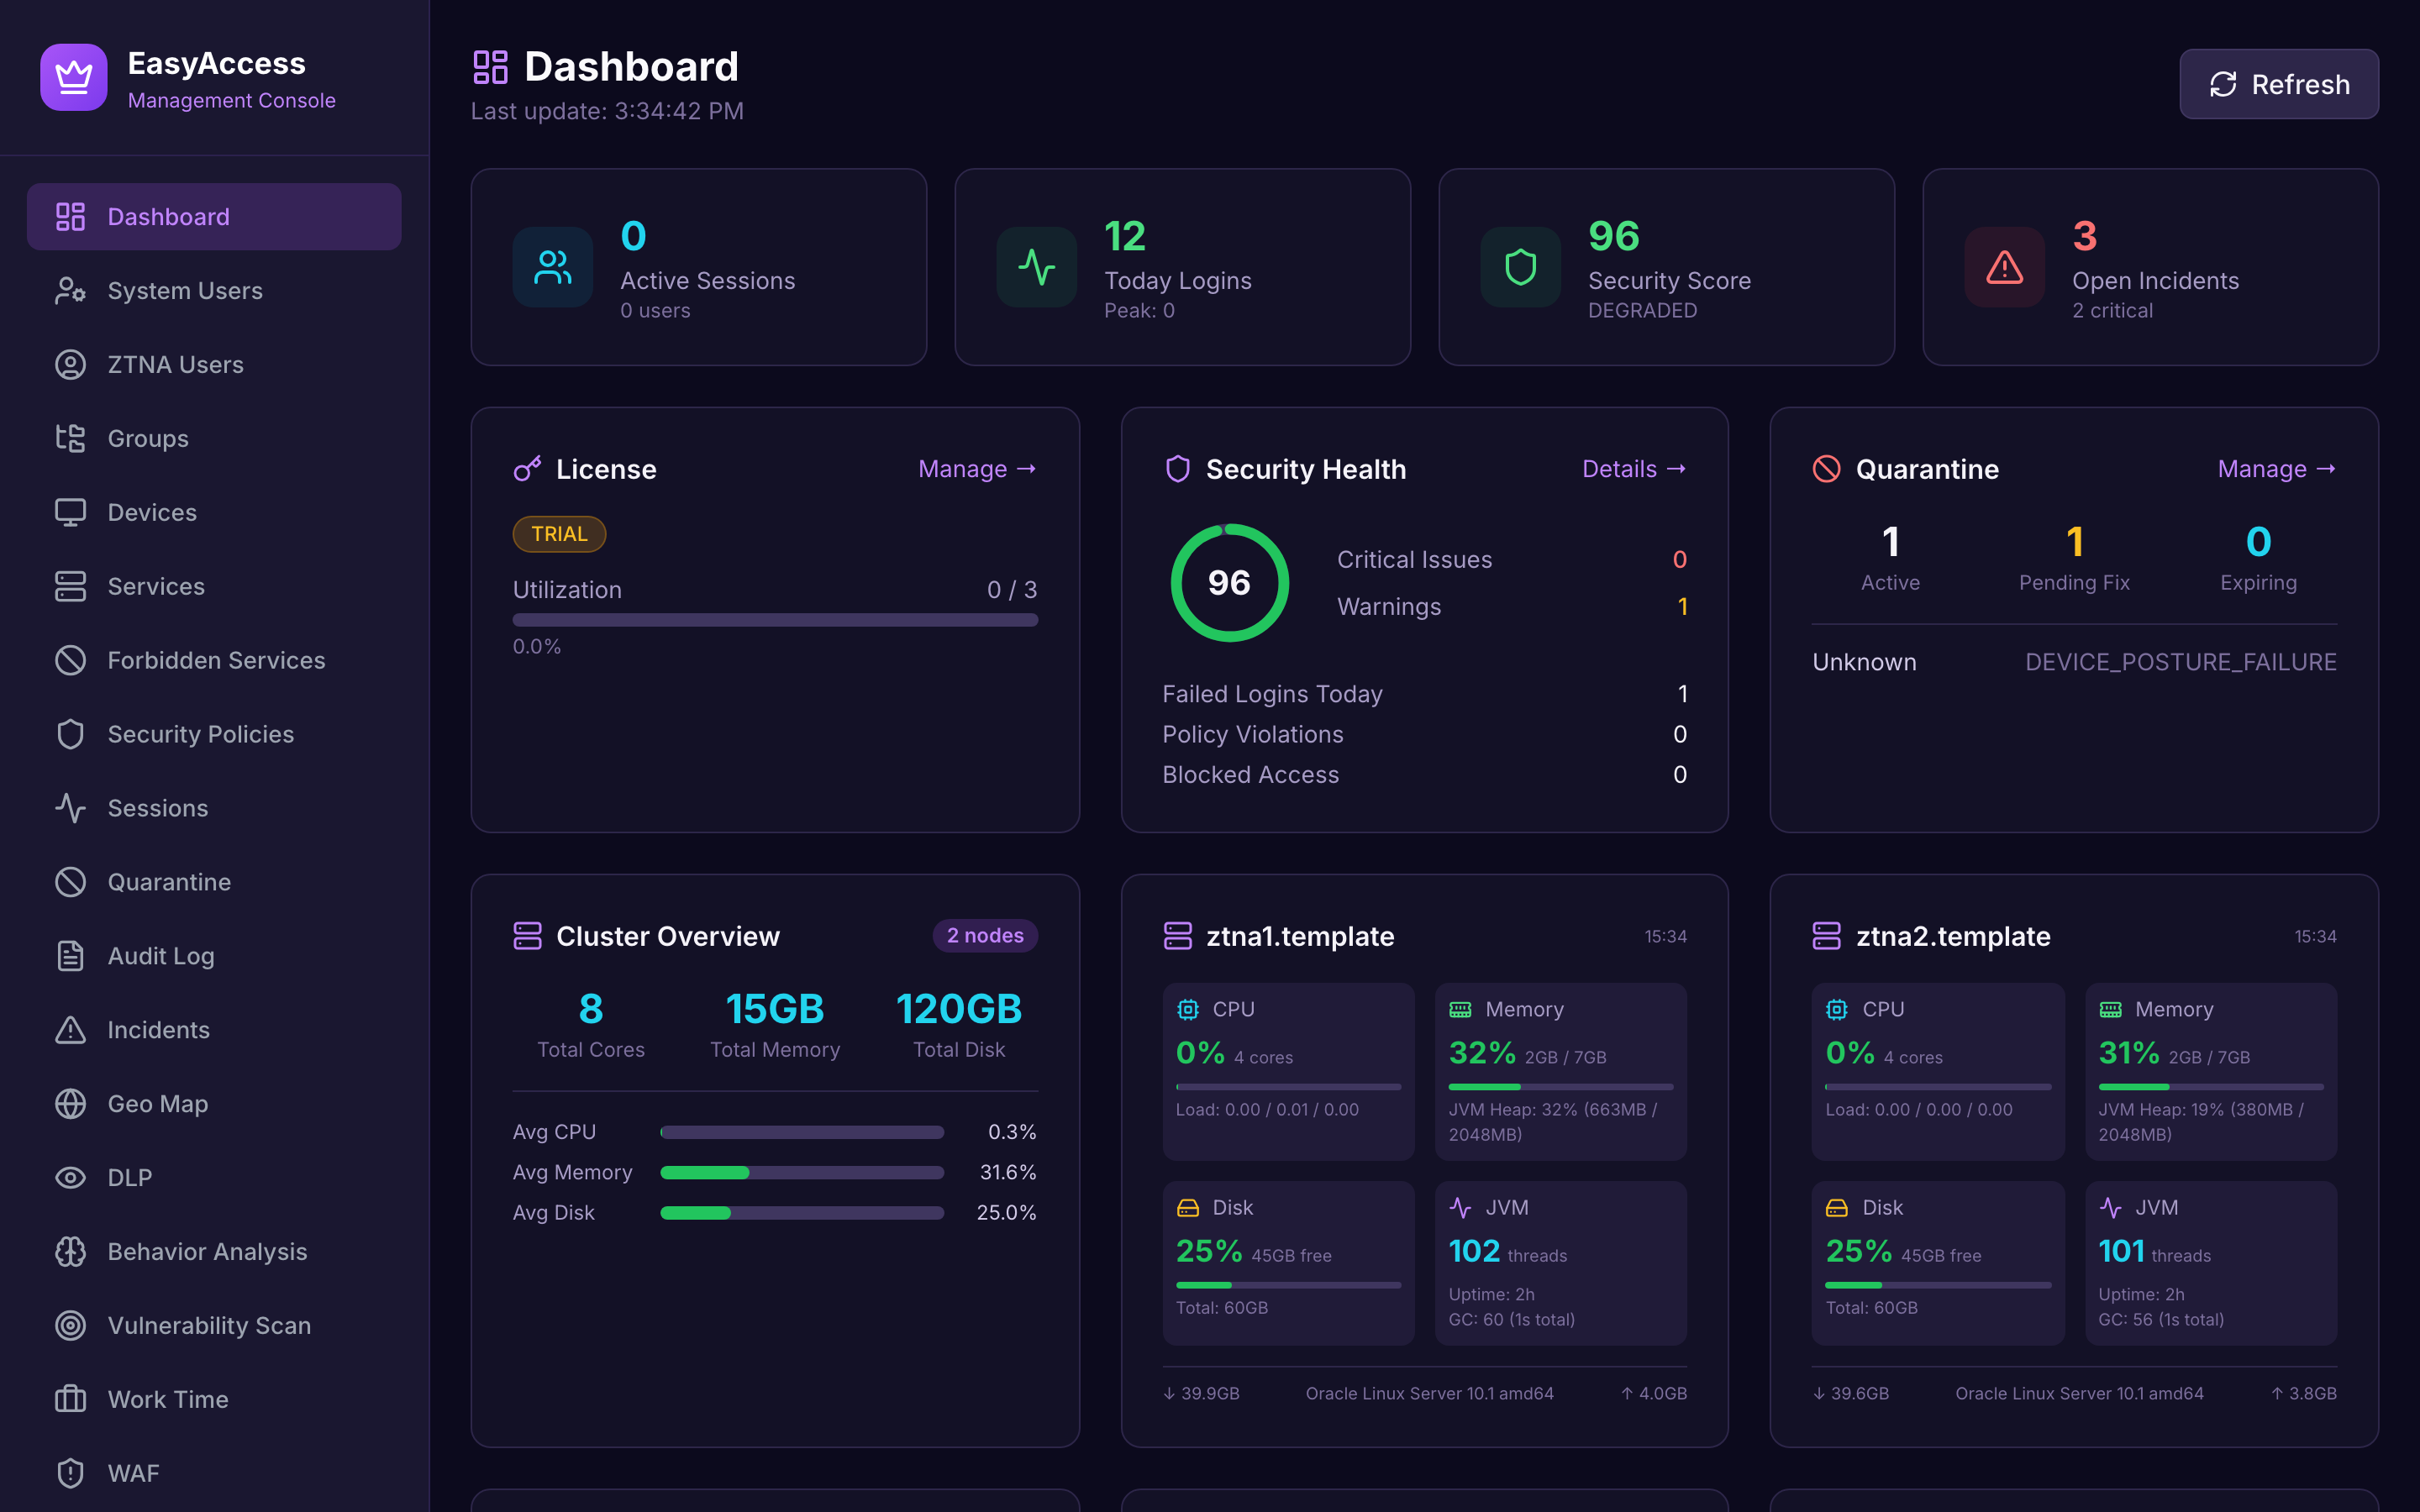The height and width of the screenshot is (1512, 2420).
Task: Click the EasyAccess crown logo
Action: click(x=73, y=76)
